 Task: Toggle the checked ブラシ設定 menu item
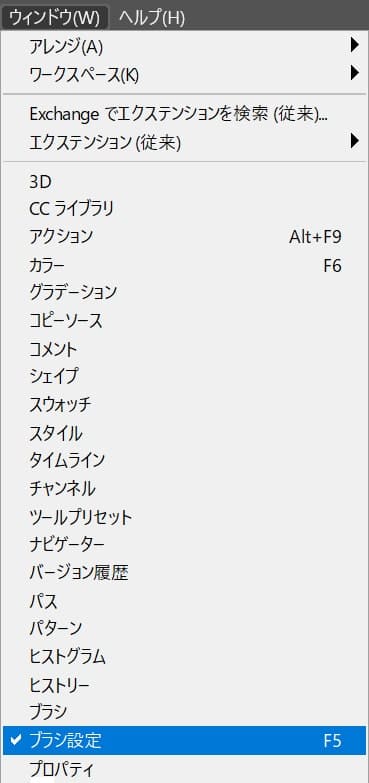pyautogui.click(x=184, y=740)
